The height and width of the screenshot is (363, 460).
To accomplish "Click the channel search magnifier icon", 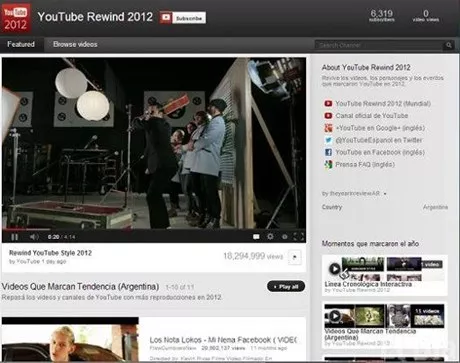I will [x=449, y=45].
